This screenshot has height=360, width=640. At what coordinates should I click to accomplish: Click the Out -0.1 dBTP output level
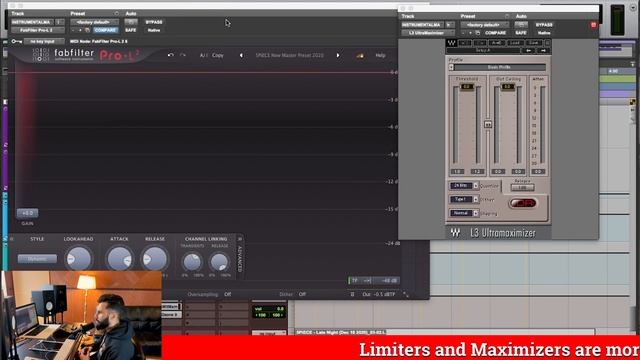coord(379,294)
